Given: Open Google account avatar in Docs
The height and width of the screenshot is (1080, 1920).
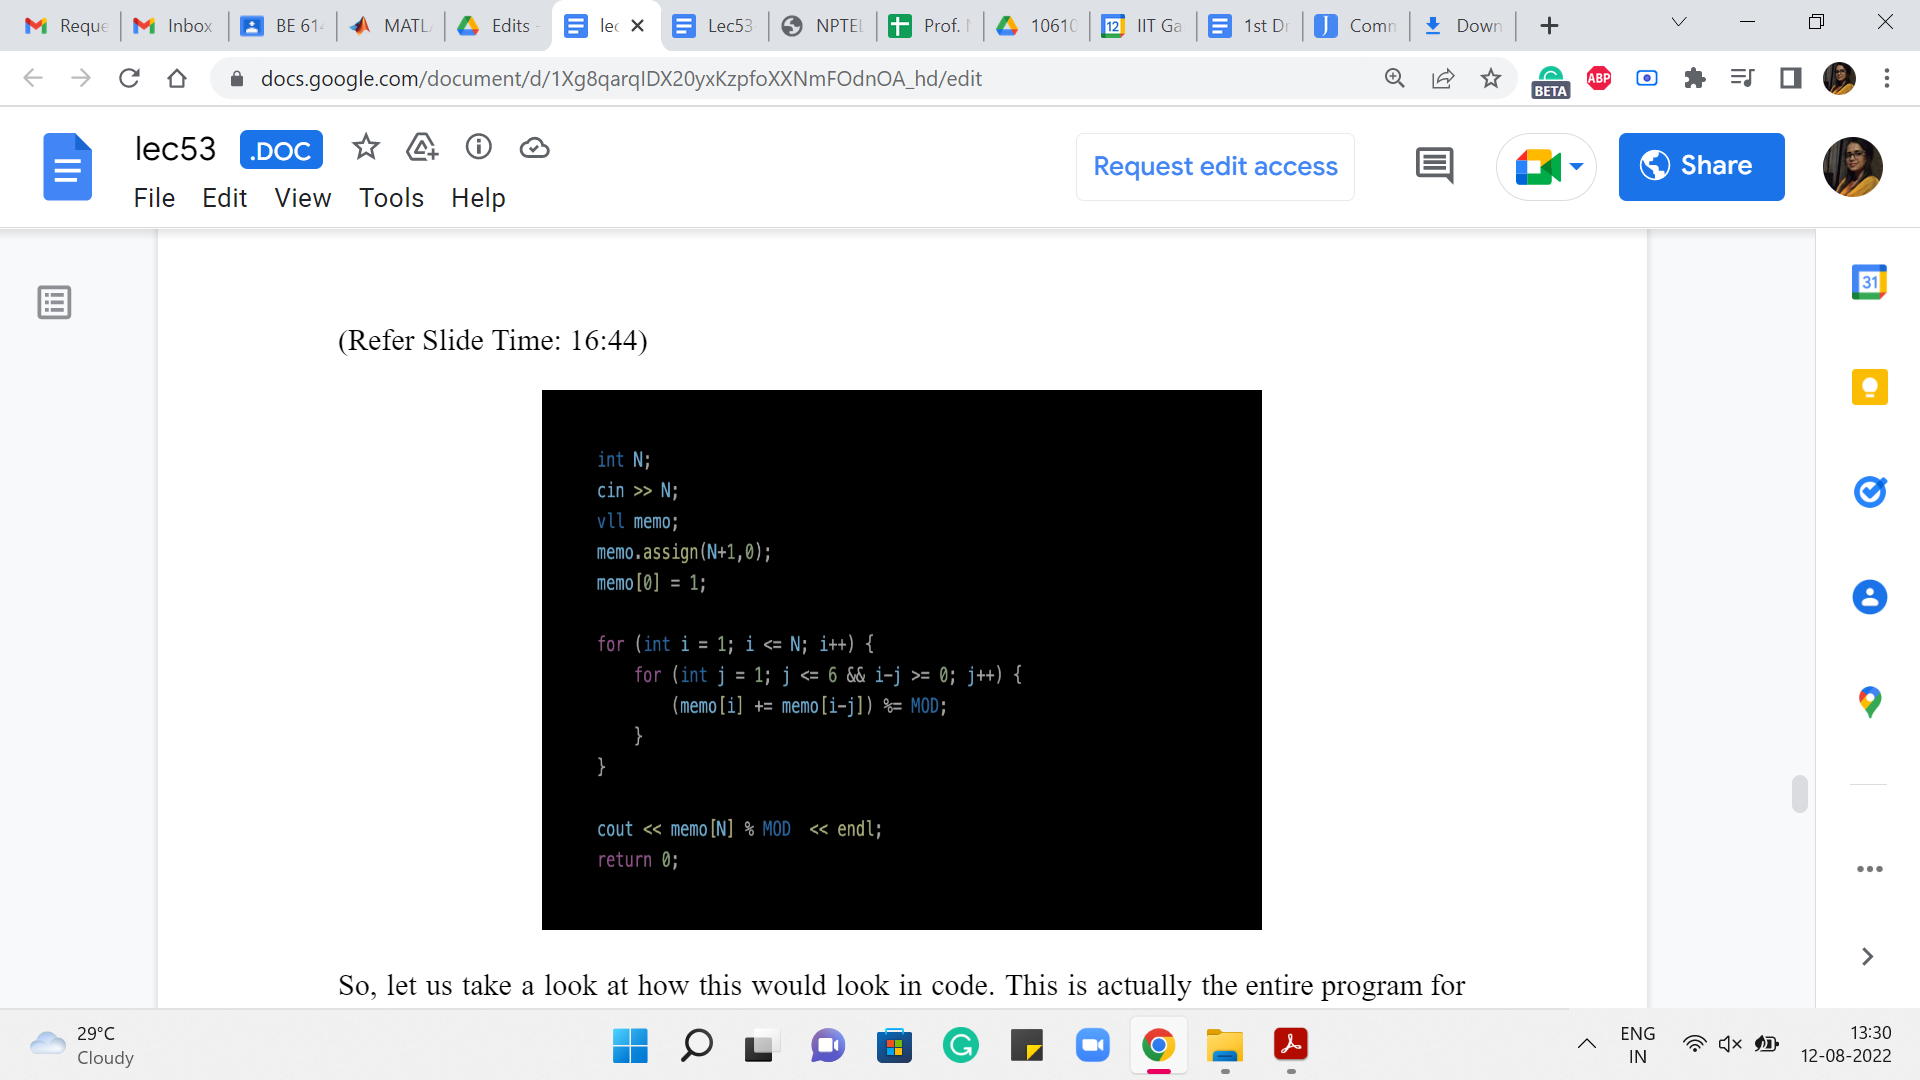Looking at the screenshot, I should coord(1852,166).
